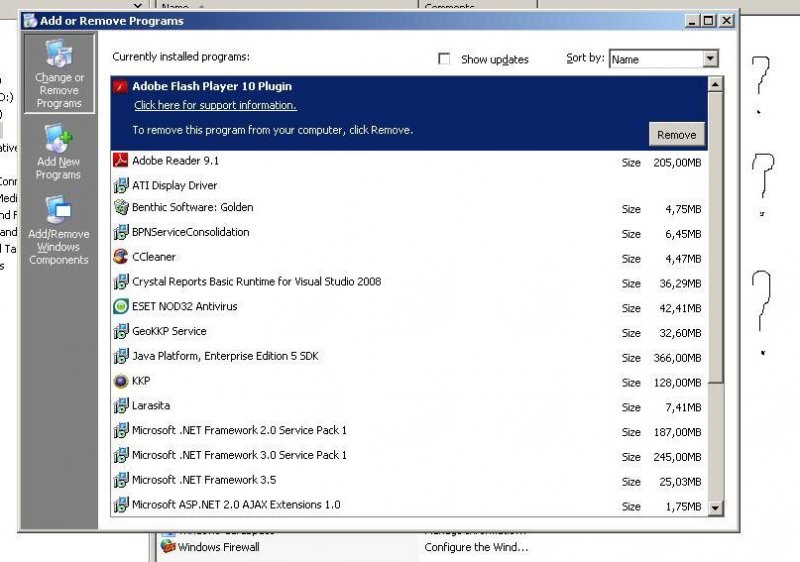
Task: Click the ASP.NET 2.0 AJAX Extensions icon
Action: pos(120,504)
